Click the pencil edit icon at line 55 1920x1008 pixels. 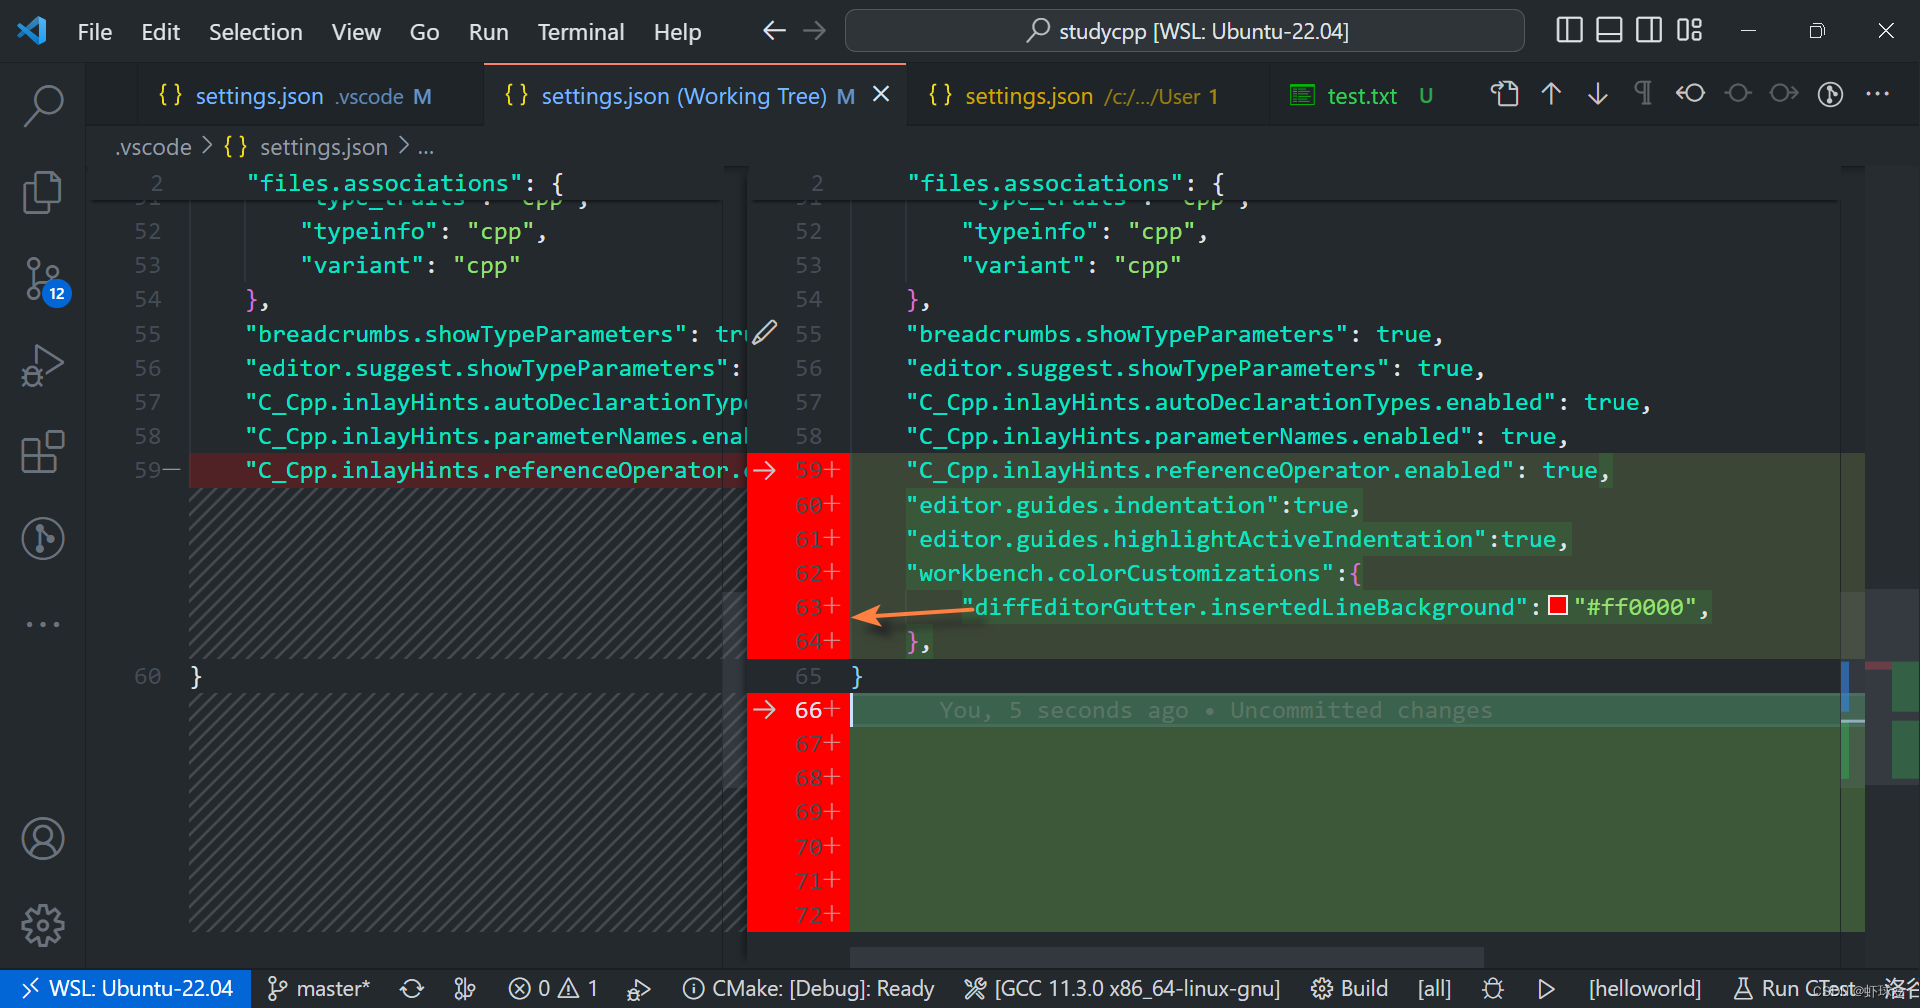click(x=765, y=332)
